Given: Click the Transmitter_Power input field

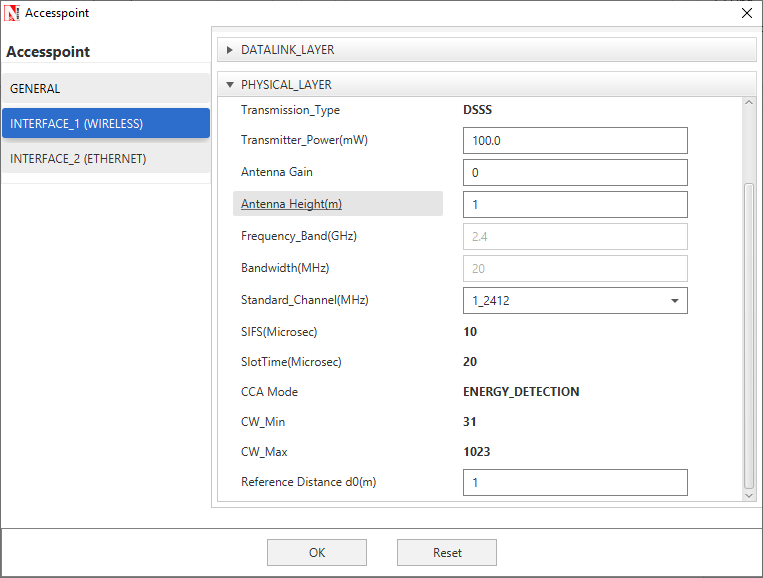Looking at the screenshot, I should pos(575,141).
